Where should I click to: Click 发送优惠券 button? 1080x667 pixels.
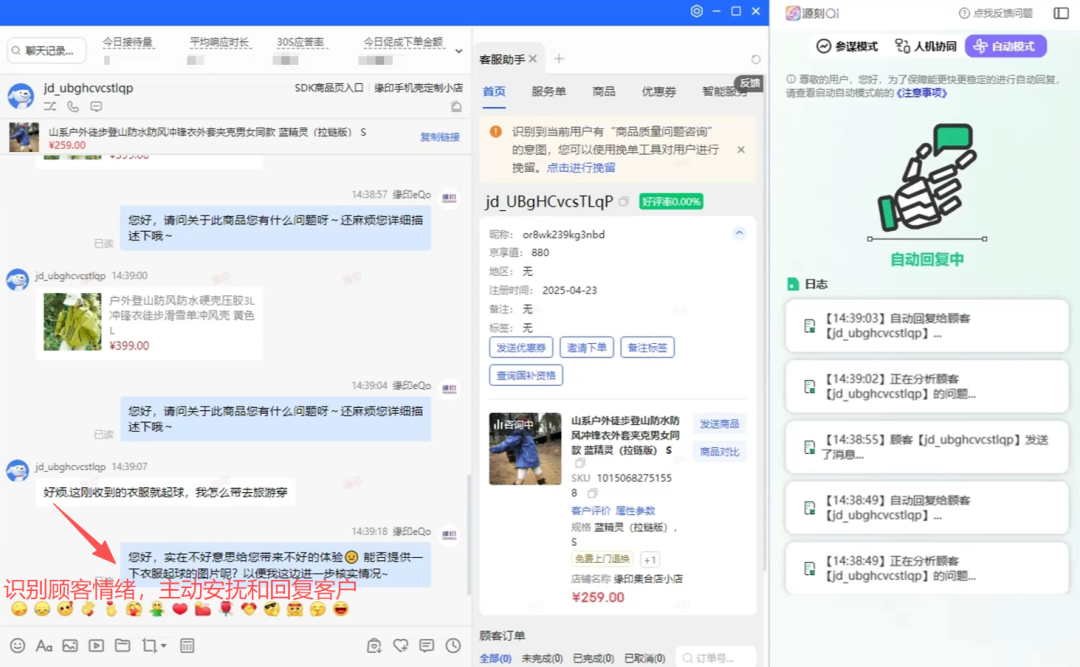521,347
